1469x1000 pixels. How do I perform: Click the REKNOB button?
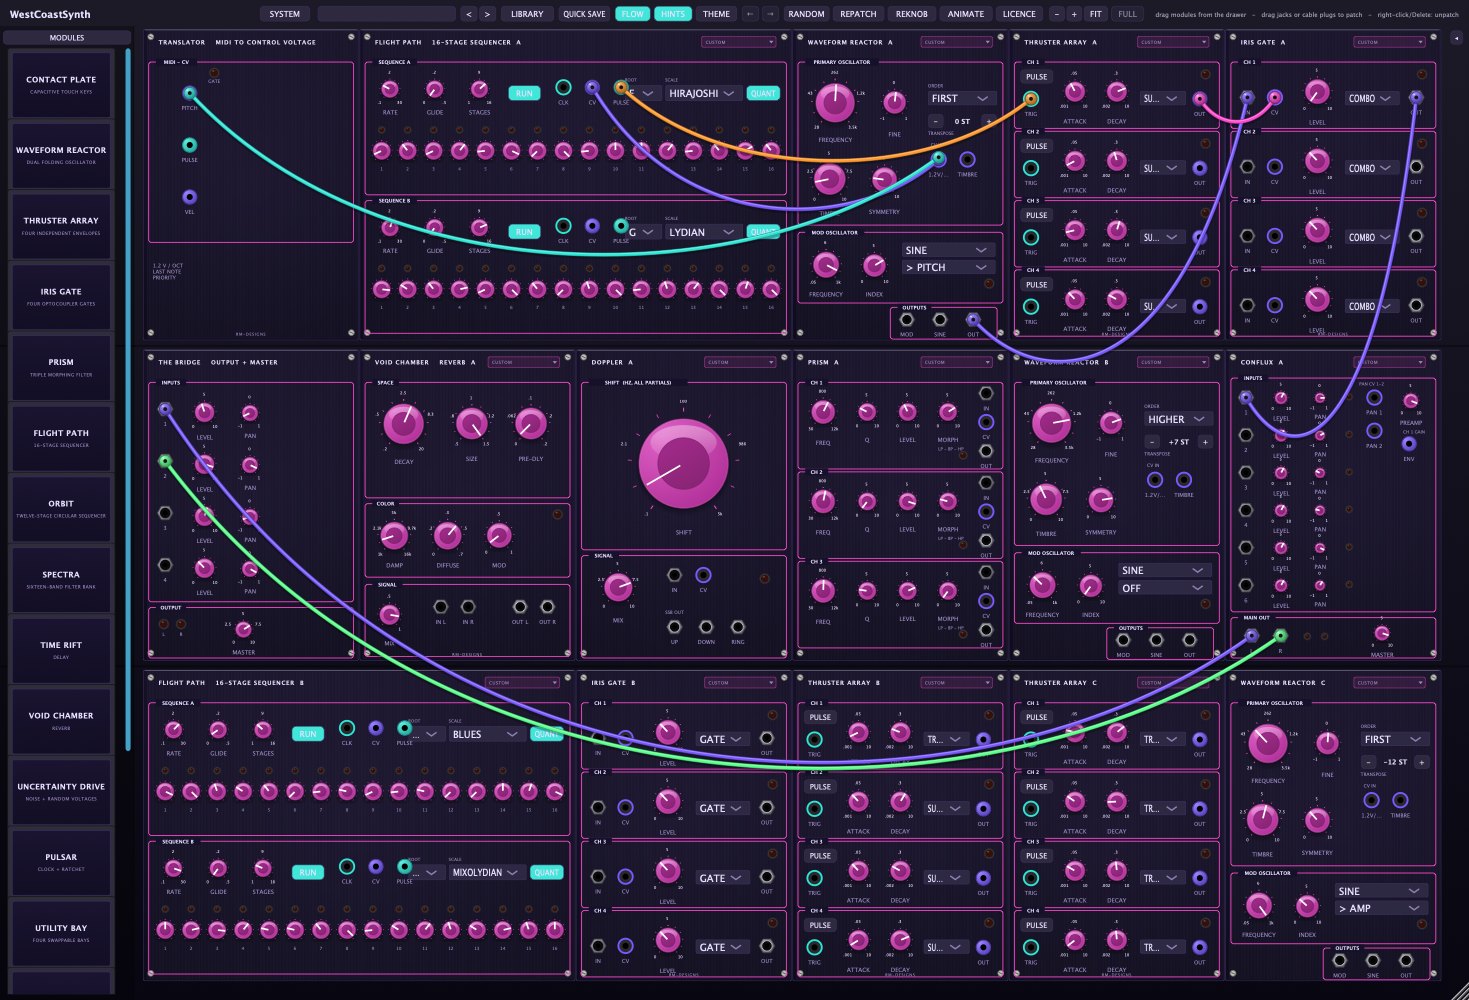(912, 14)
